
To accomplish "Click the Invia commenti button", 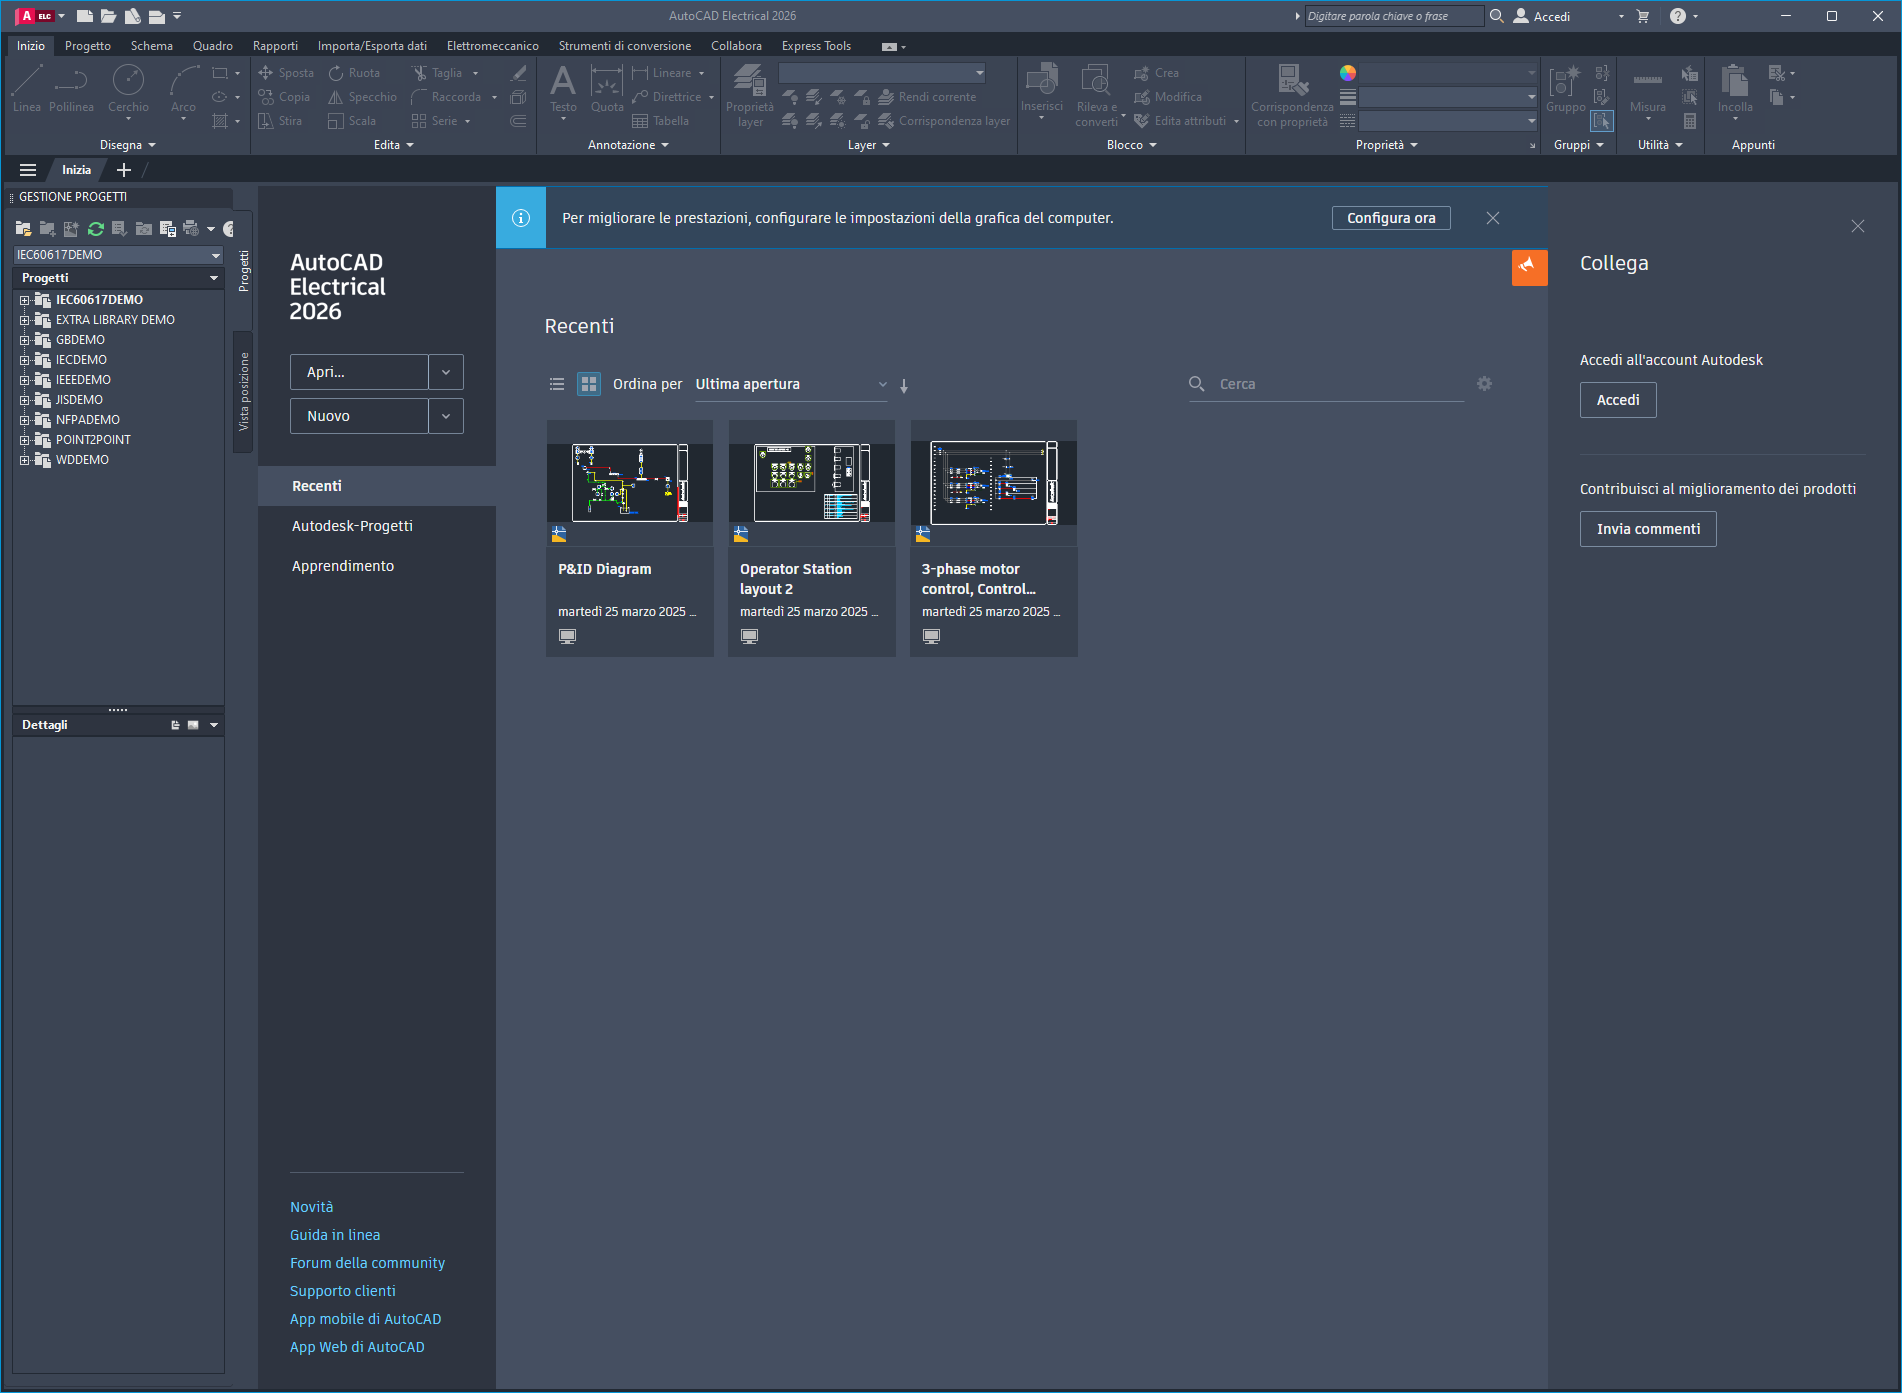I will click(1648, 529).
